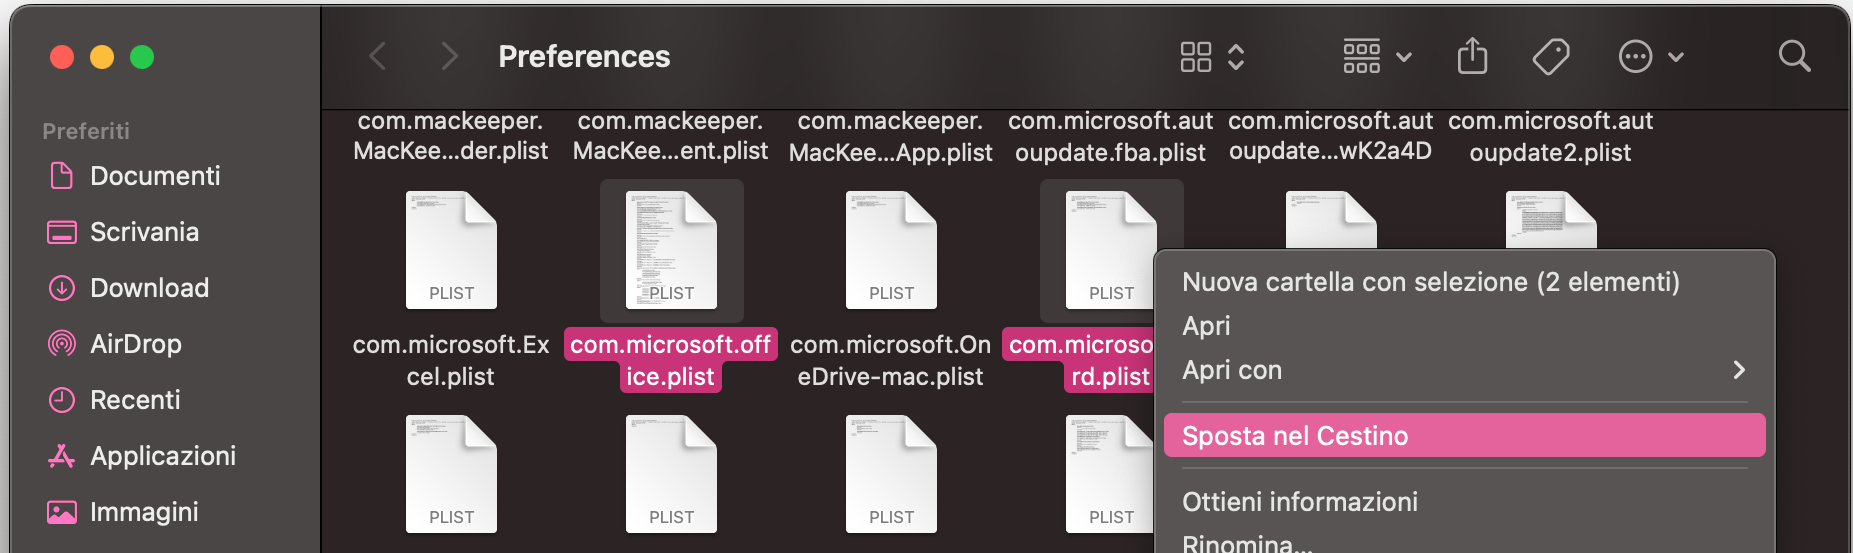The height and width of the screenshot is (553, 1853).
Task: Open the Action ellipsis menu icon
Action: (x=1635, y=56)
